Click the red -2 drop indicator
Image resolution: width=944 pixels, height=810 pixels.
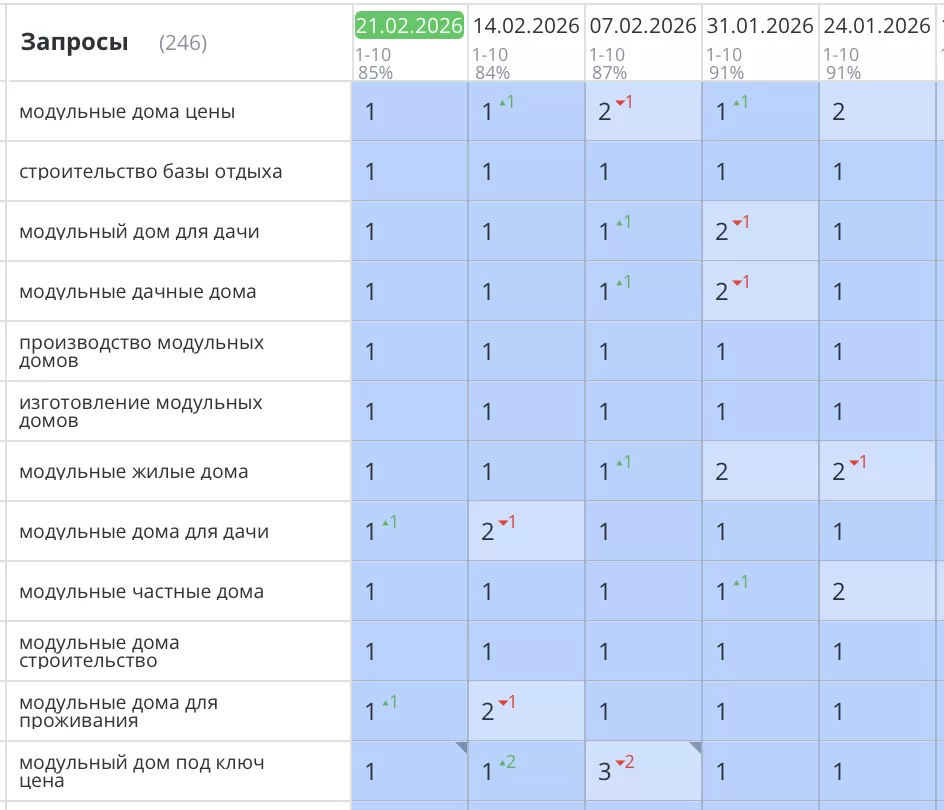click(625, 763)
